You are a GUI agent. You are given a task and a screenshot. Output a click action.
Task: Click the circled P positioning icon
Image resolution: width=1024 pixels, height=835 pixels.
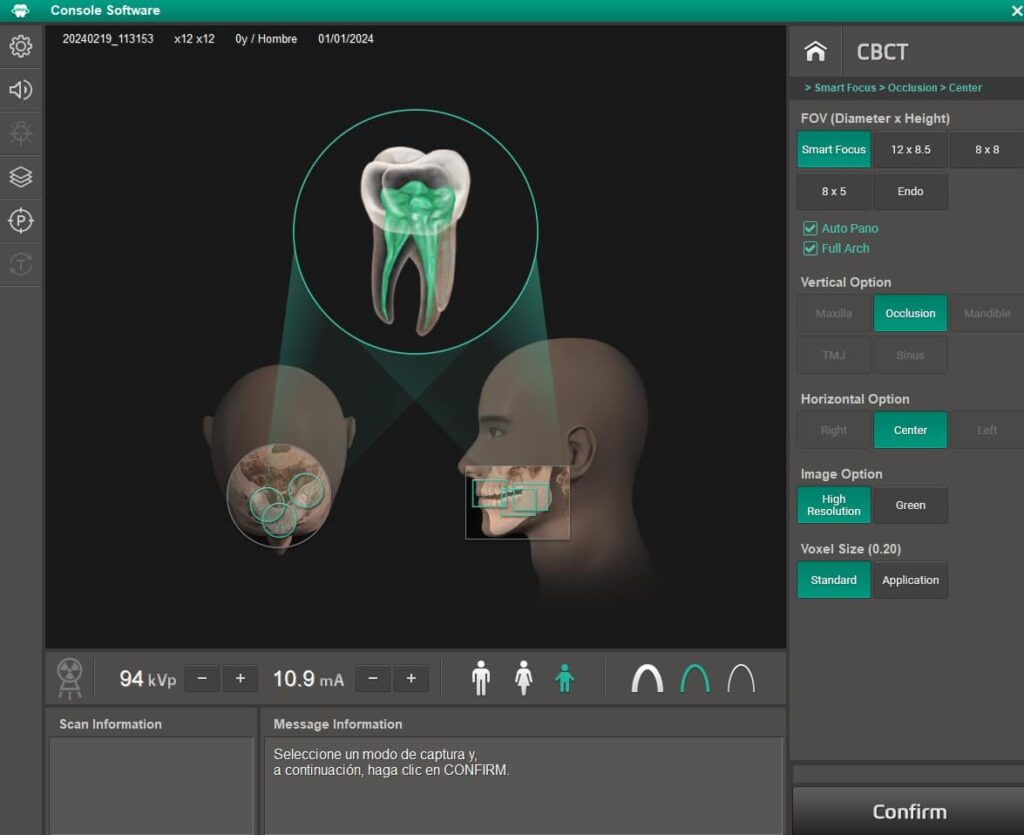pos(21,221)
